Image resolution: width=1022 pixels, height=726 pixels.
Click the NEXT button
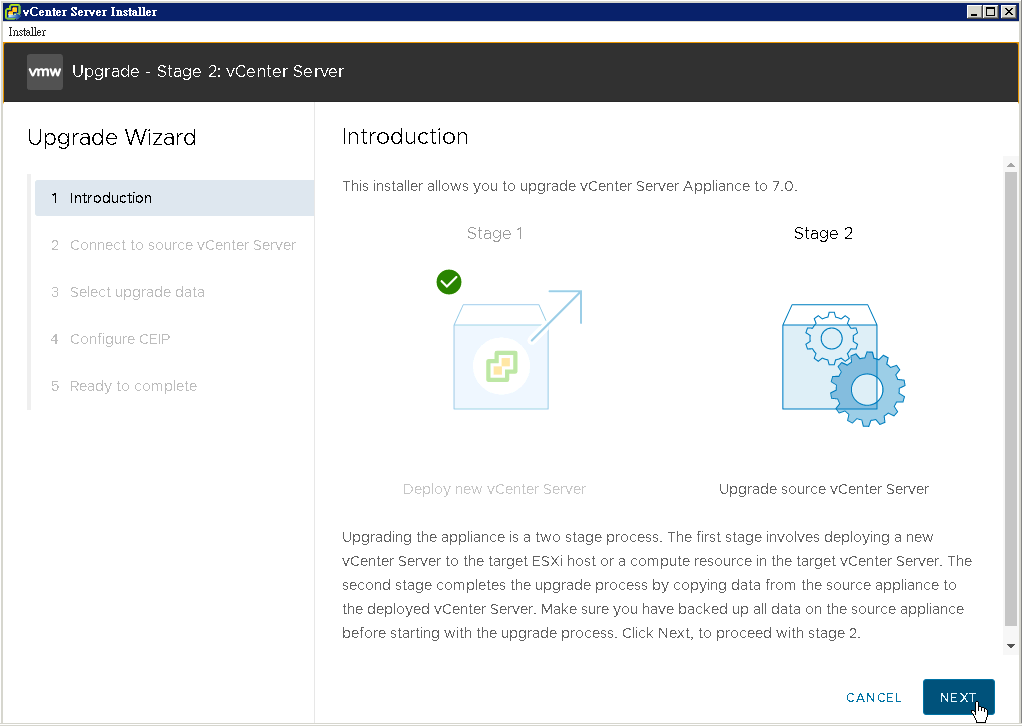pos(958,697)
